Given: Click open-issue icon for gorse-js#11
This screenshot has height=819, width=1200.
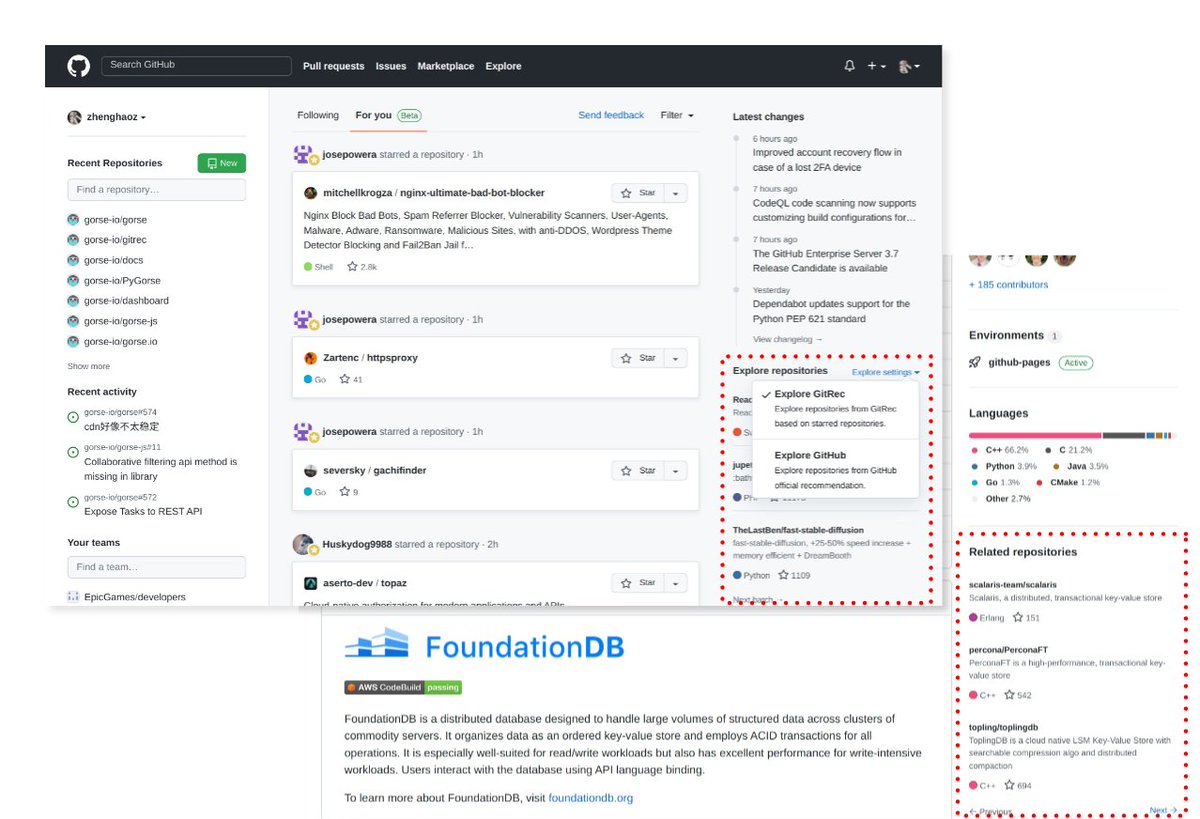Looking at the screenshot, I should (x=73, y=452).
